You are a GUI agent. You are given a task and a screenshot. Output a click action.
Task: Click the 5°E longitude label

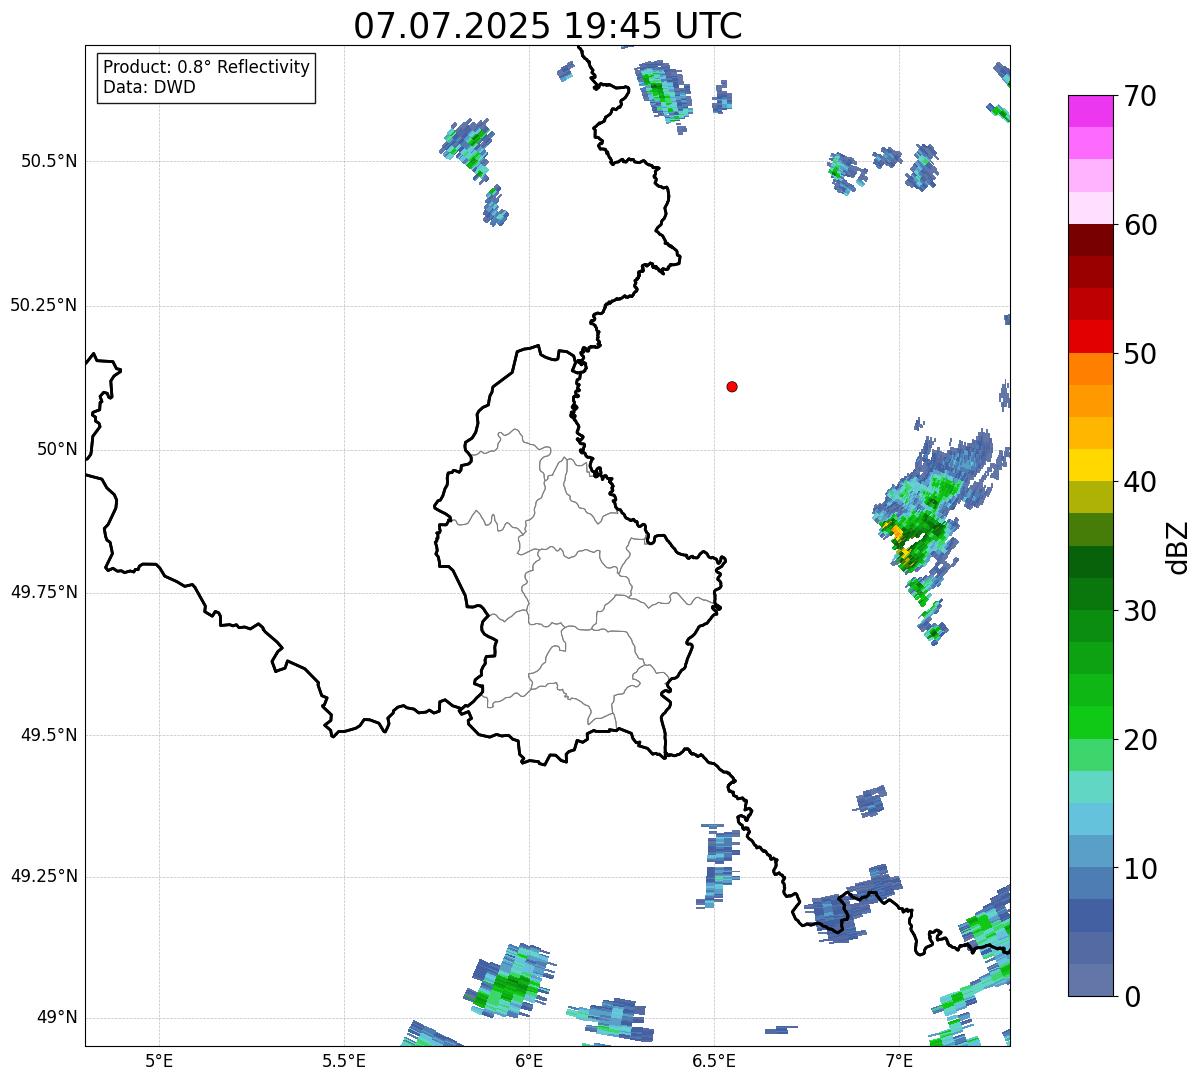[x=159, y=1060]
